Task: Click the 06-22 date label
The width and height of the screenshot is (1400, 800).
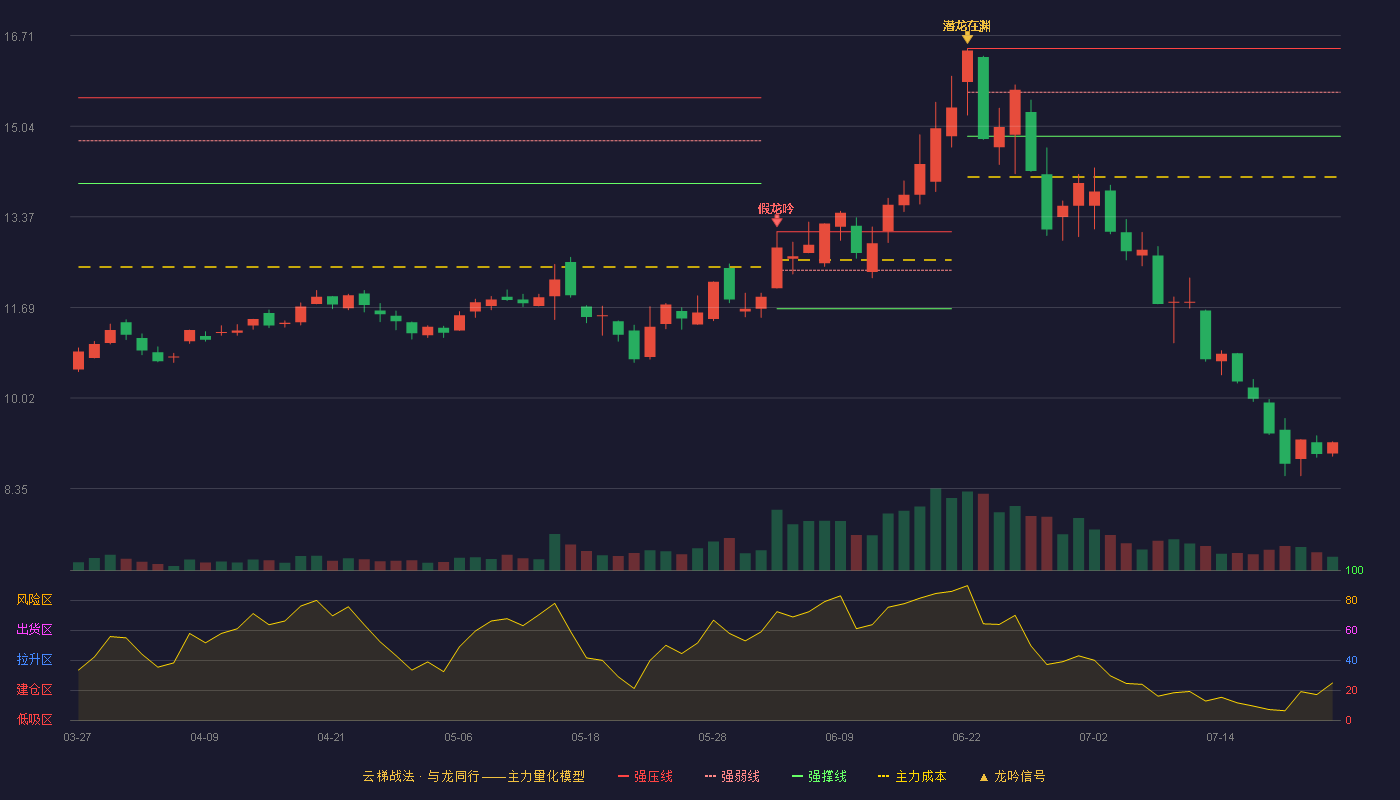Action: click(966, 737)
